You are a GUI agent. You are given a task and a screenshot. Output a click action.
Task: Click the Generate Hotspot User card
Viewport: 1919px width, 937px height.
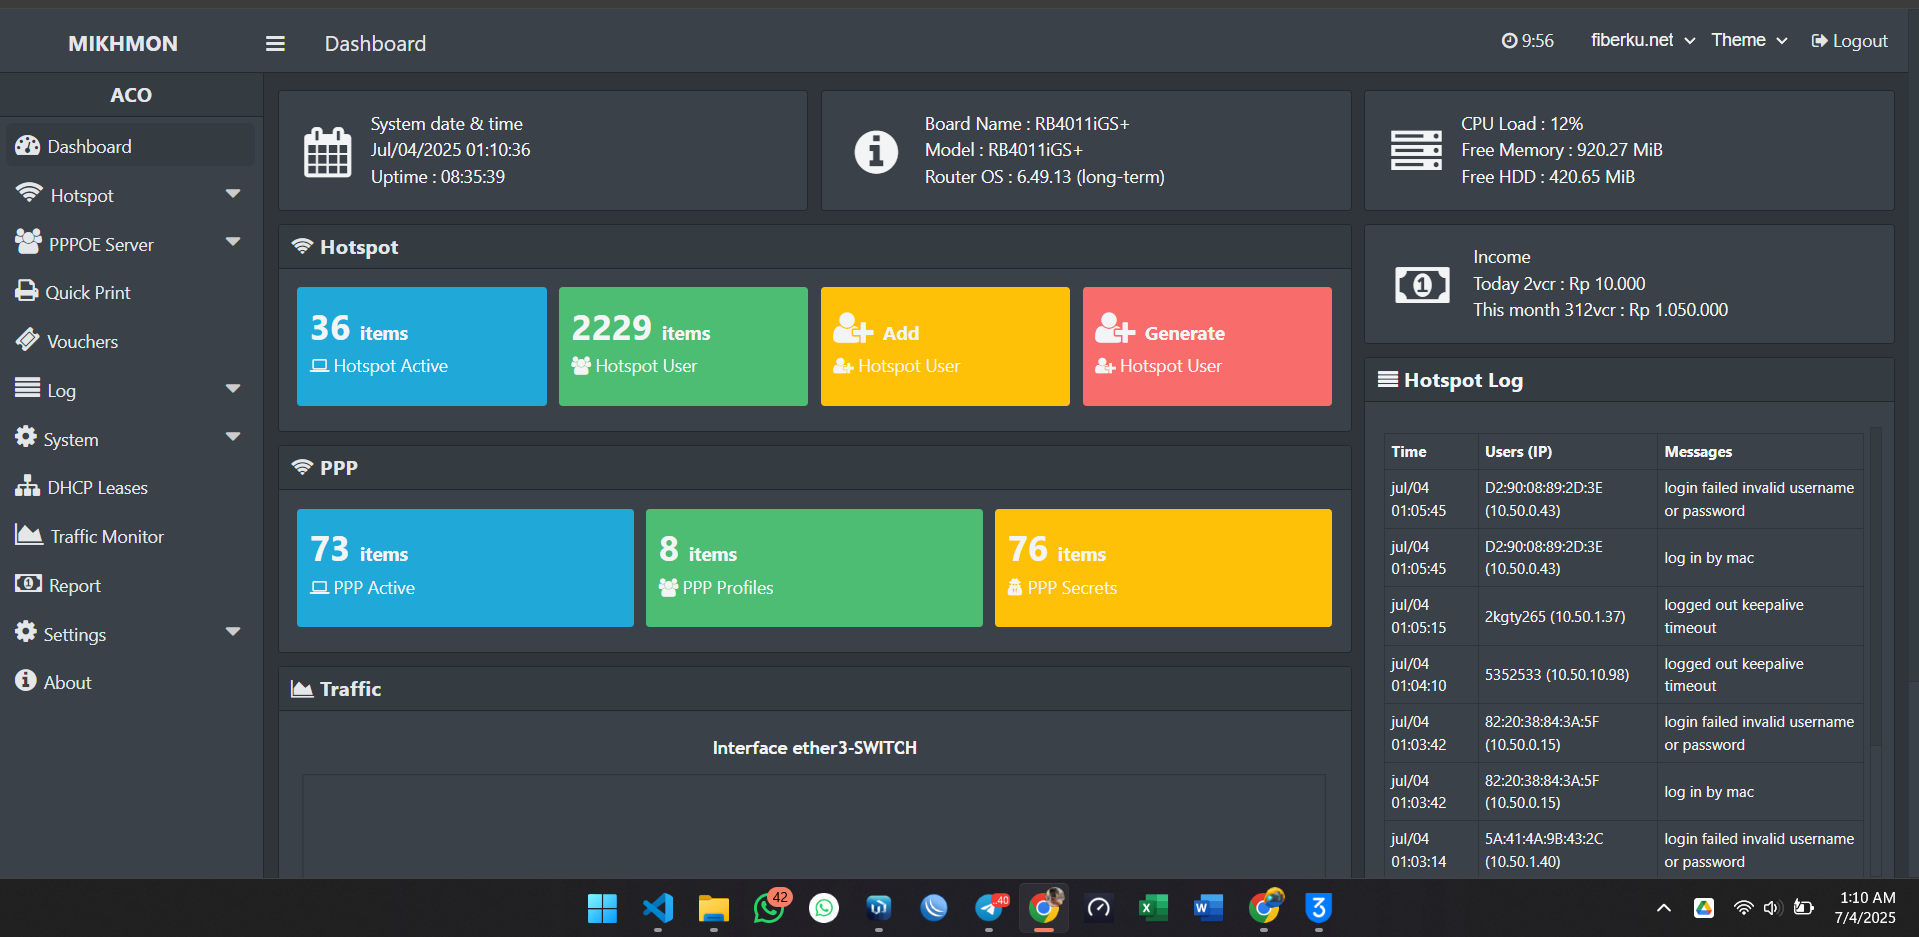(x=1207, y=346)
